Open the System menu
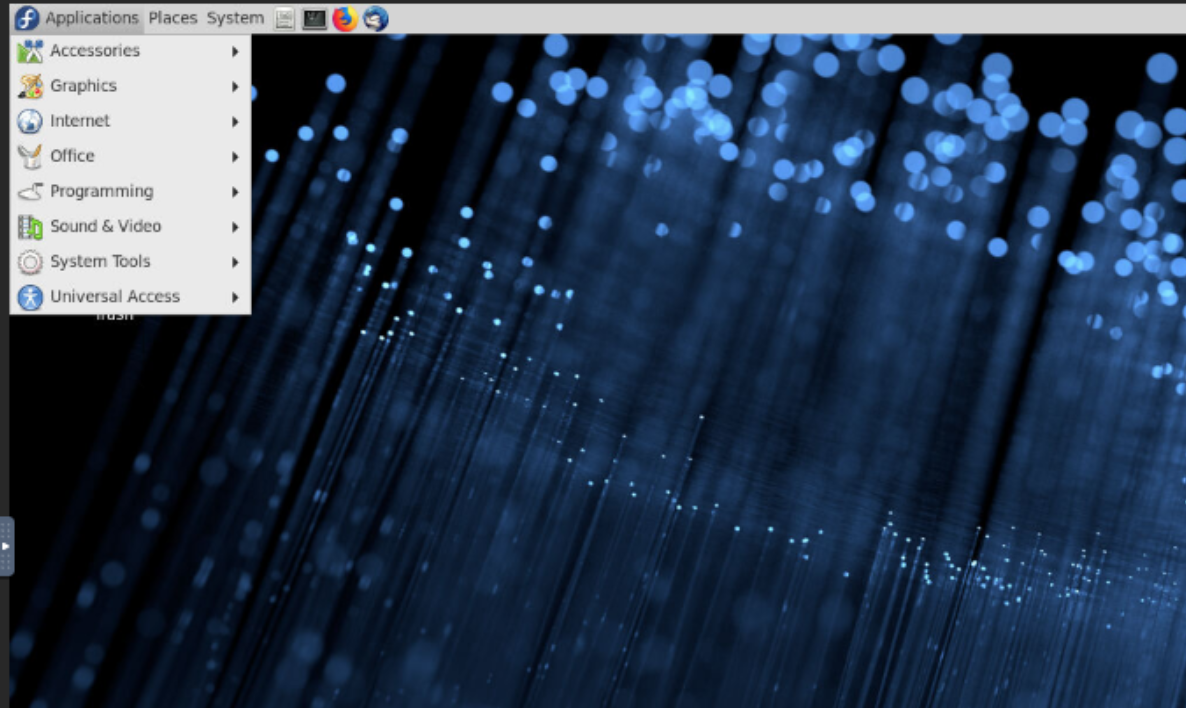Screen dimensions: 1186x708 pos(235,18)
